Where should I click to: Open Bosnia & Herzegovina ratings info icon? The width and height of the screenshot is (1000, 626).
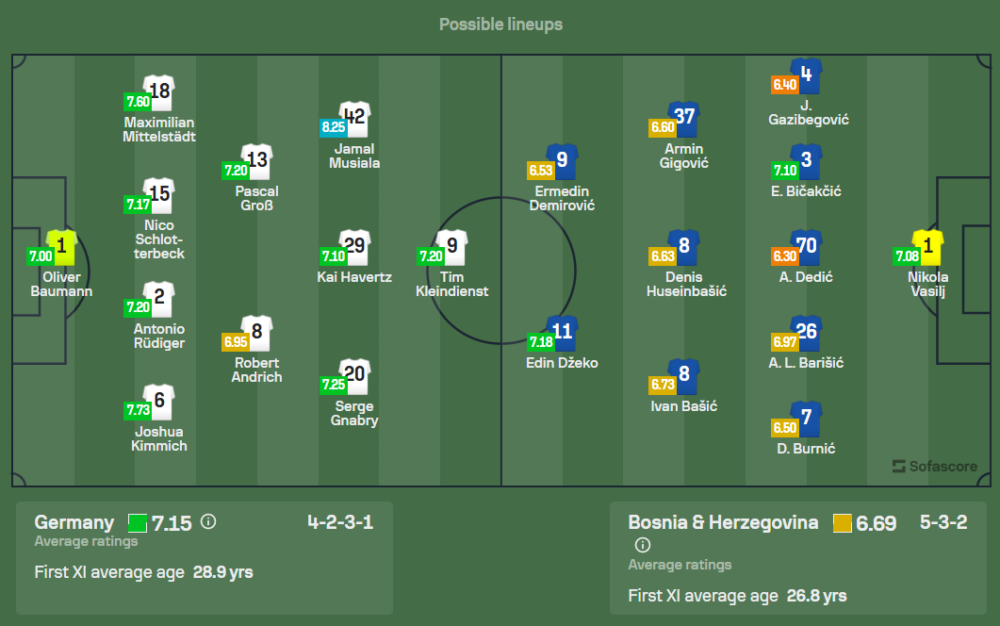pyautogui.click(x=642, y=545)
